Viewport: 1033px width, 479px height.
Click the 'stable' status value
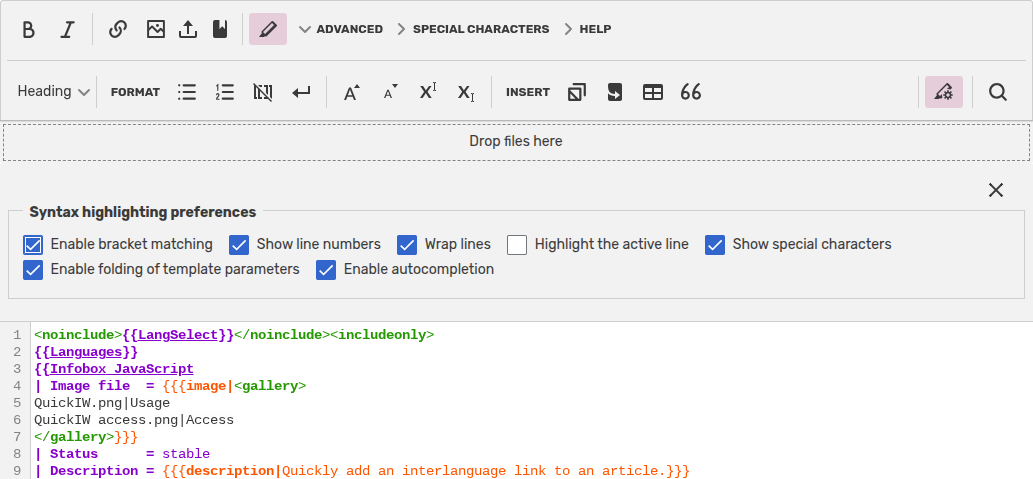click(186, 454)
